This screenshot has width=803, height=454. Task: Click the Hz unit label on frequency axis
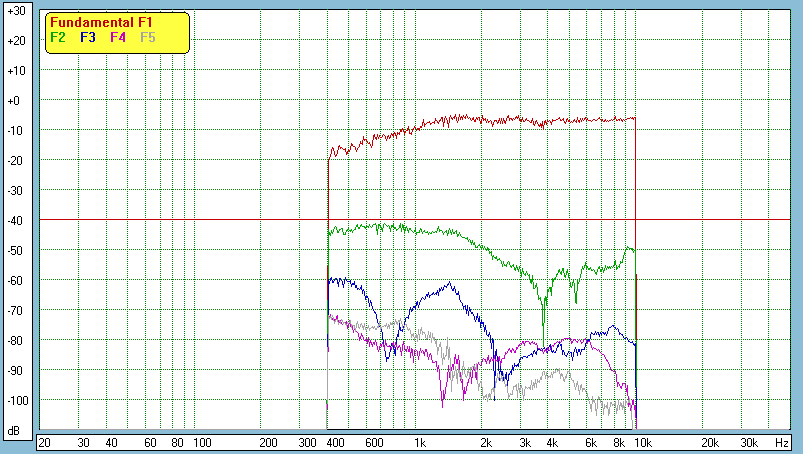[x=782, y=442]
